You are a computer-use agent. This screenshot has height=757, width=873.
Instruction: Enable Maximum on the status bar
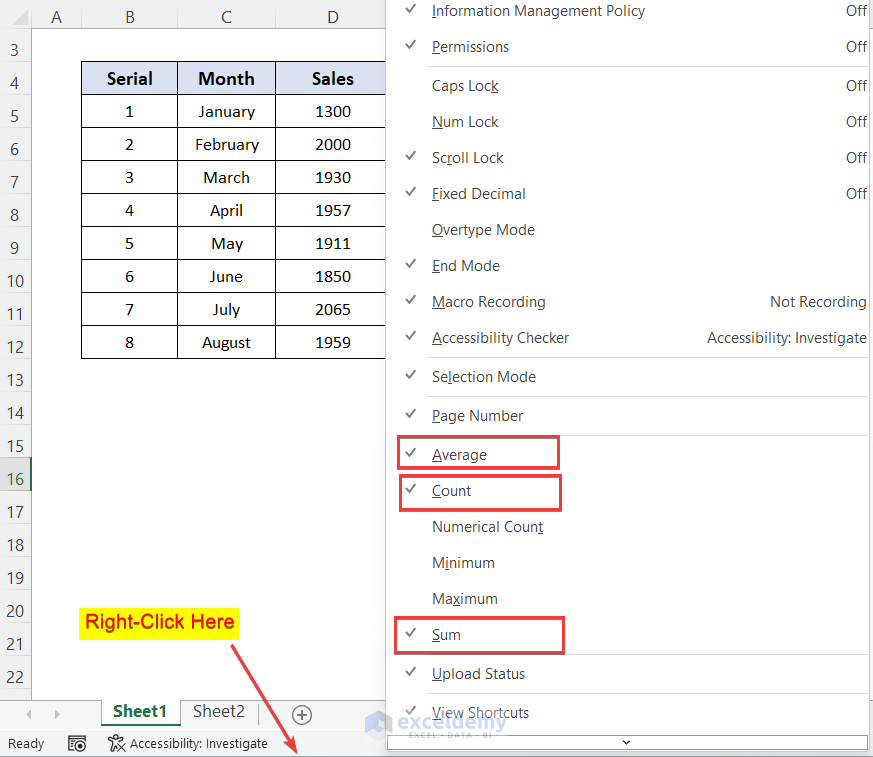tap(464, 598)
